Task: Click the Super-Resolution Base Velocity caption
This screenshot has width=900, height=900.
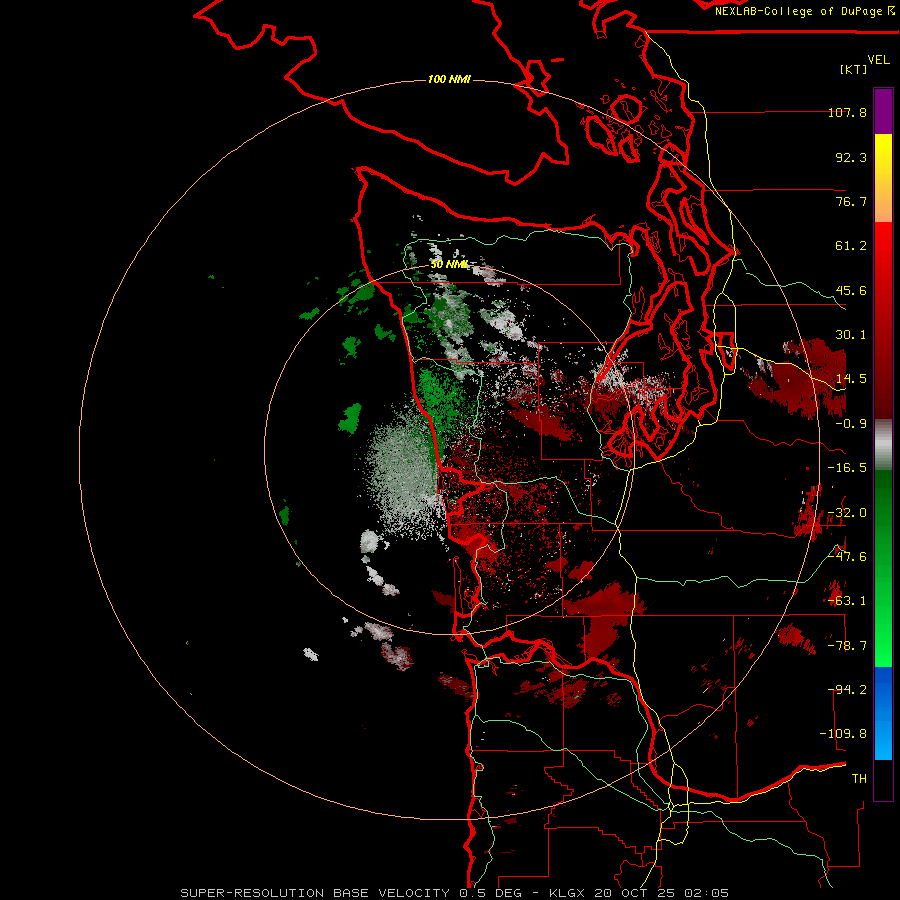Action: (455, 893)
